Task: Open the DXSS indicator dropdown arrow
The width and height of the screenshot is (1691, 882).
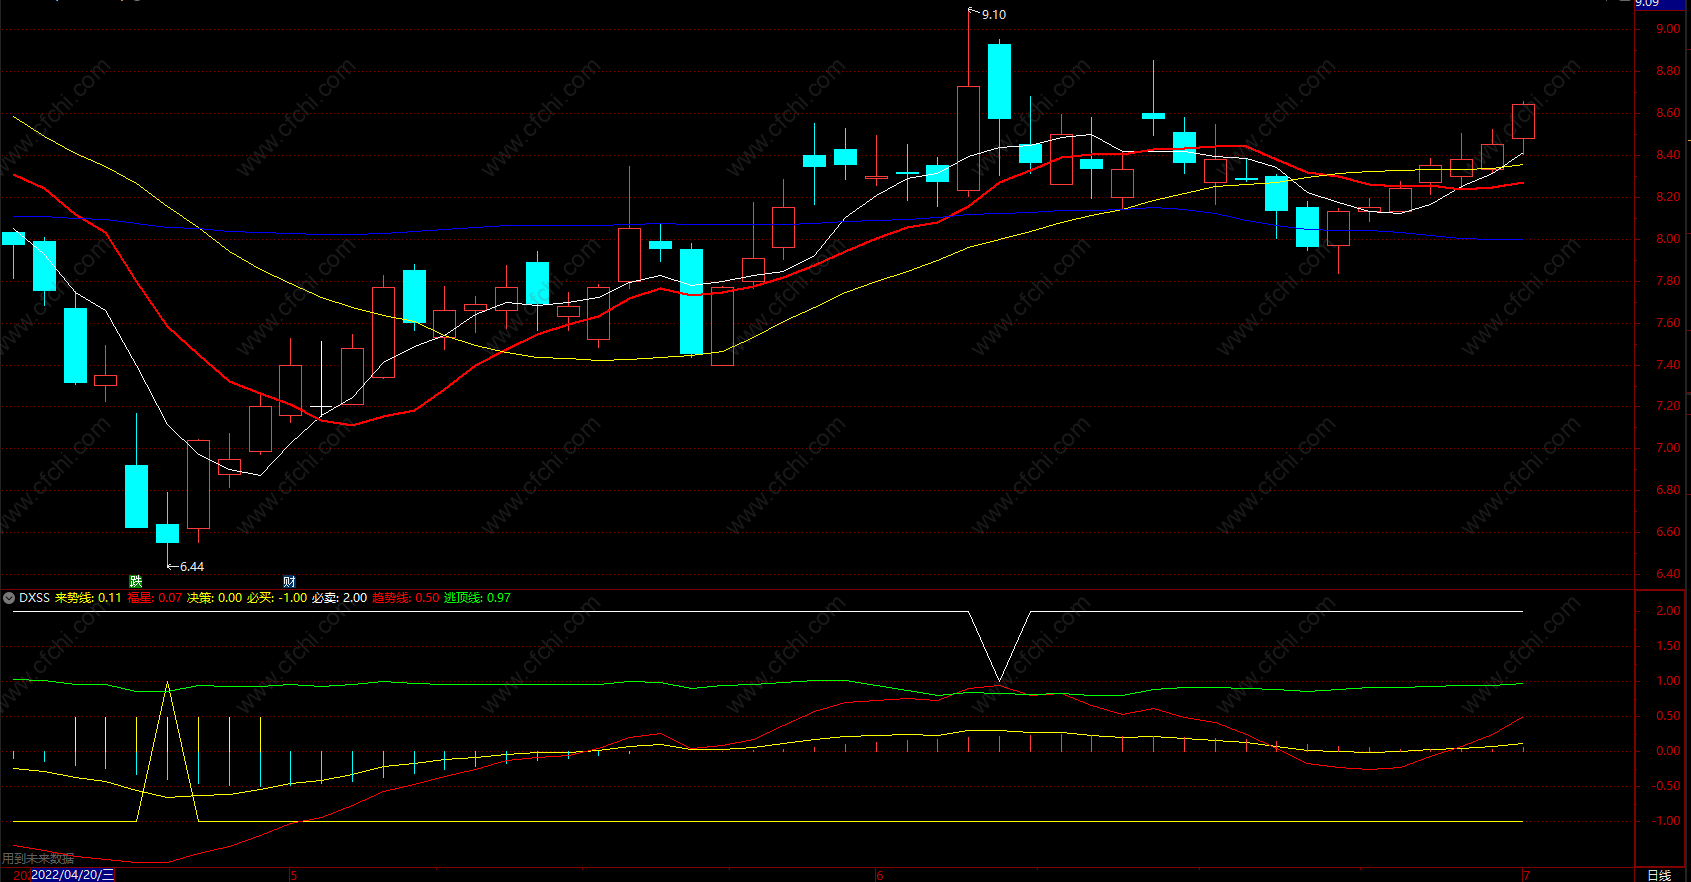Action: click(9, 598)
